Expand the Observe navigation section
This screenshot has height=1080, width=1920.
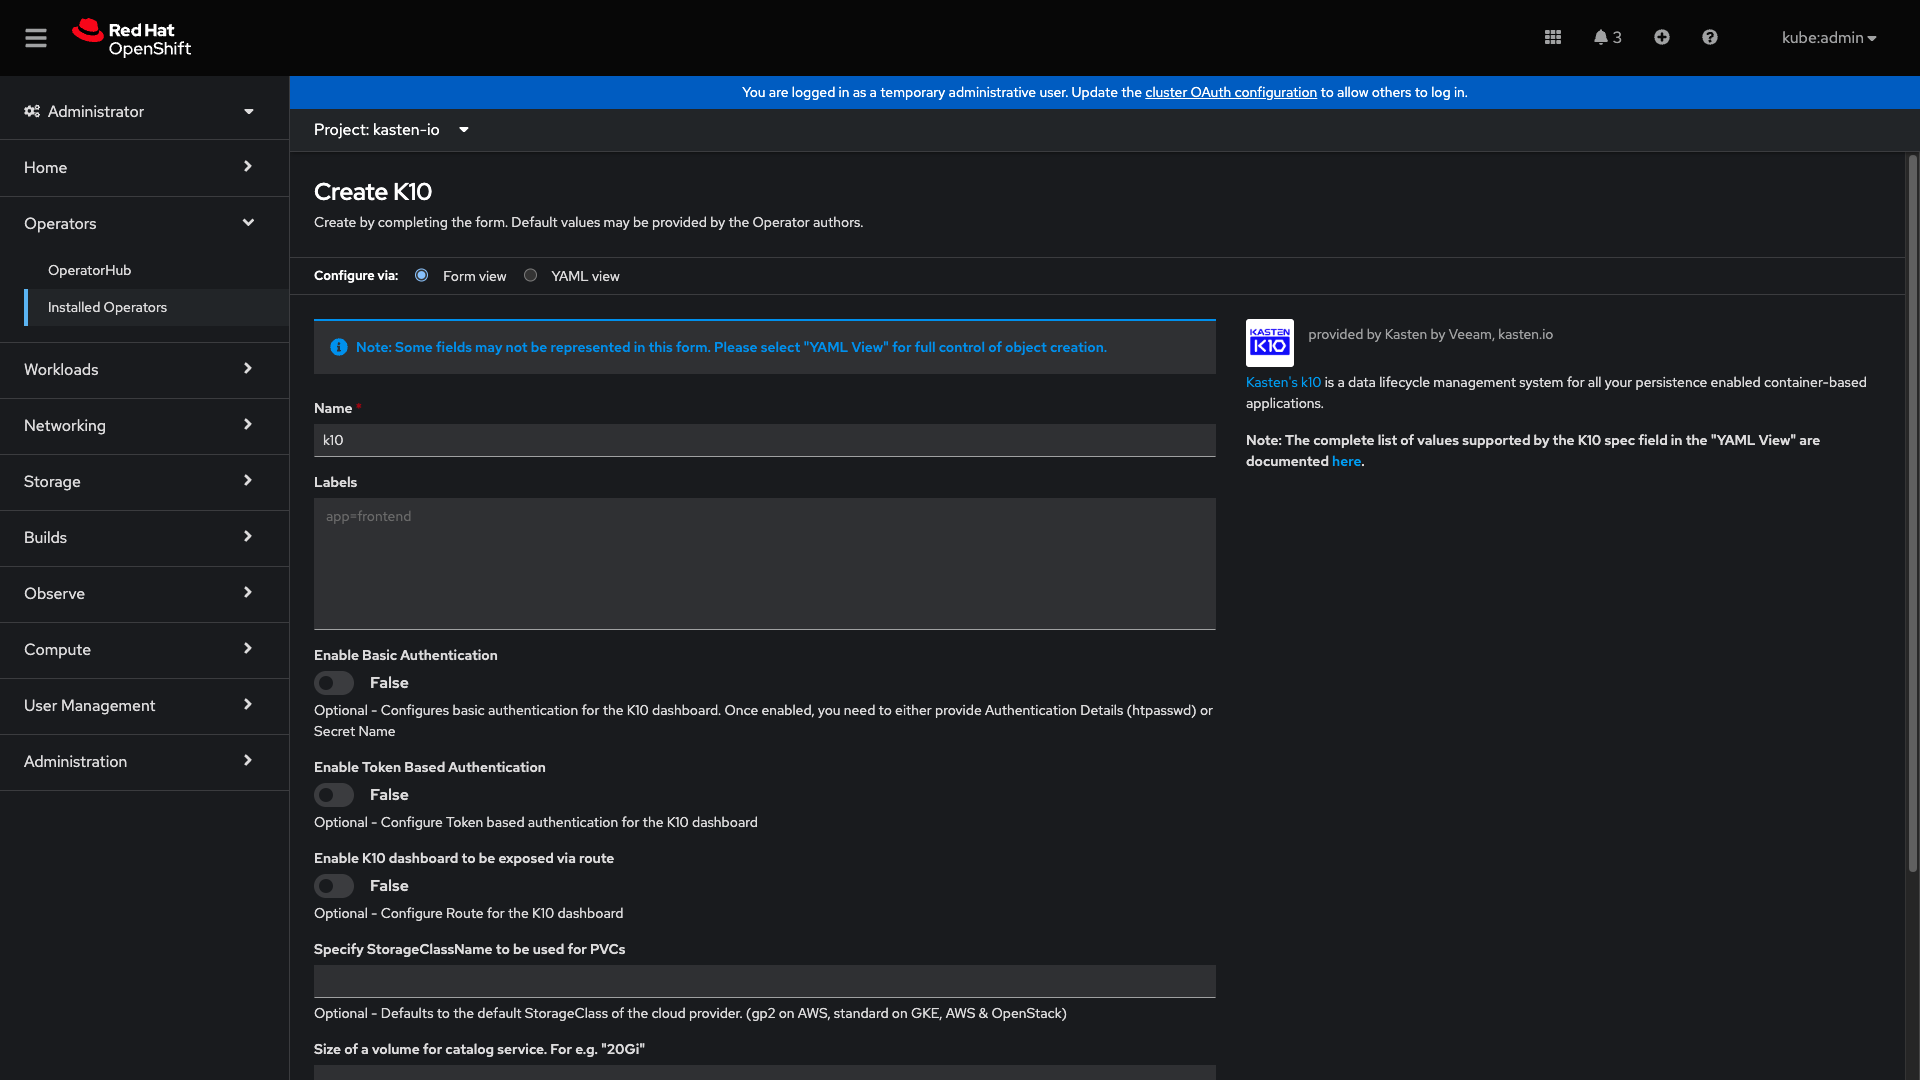tap(144, 593)
